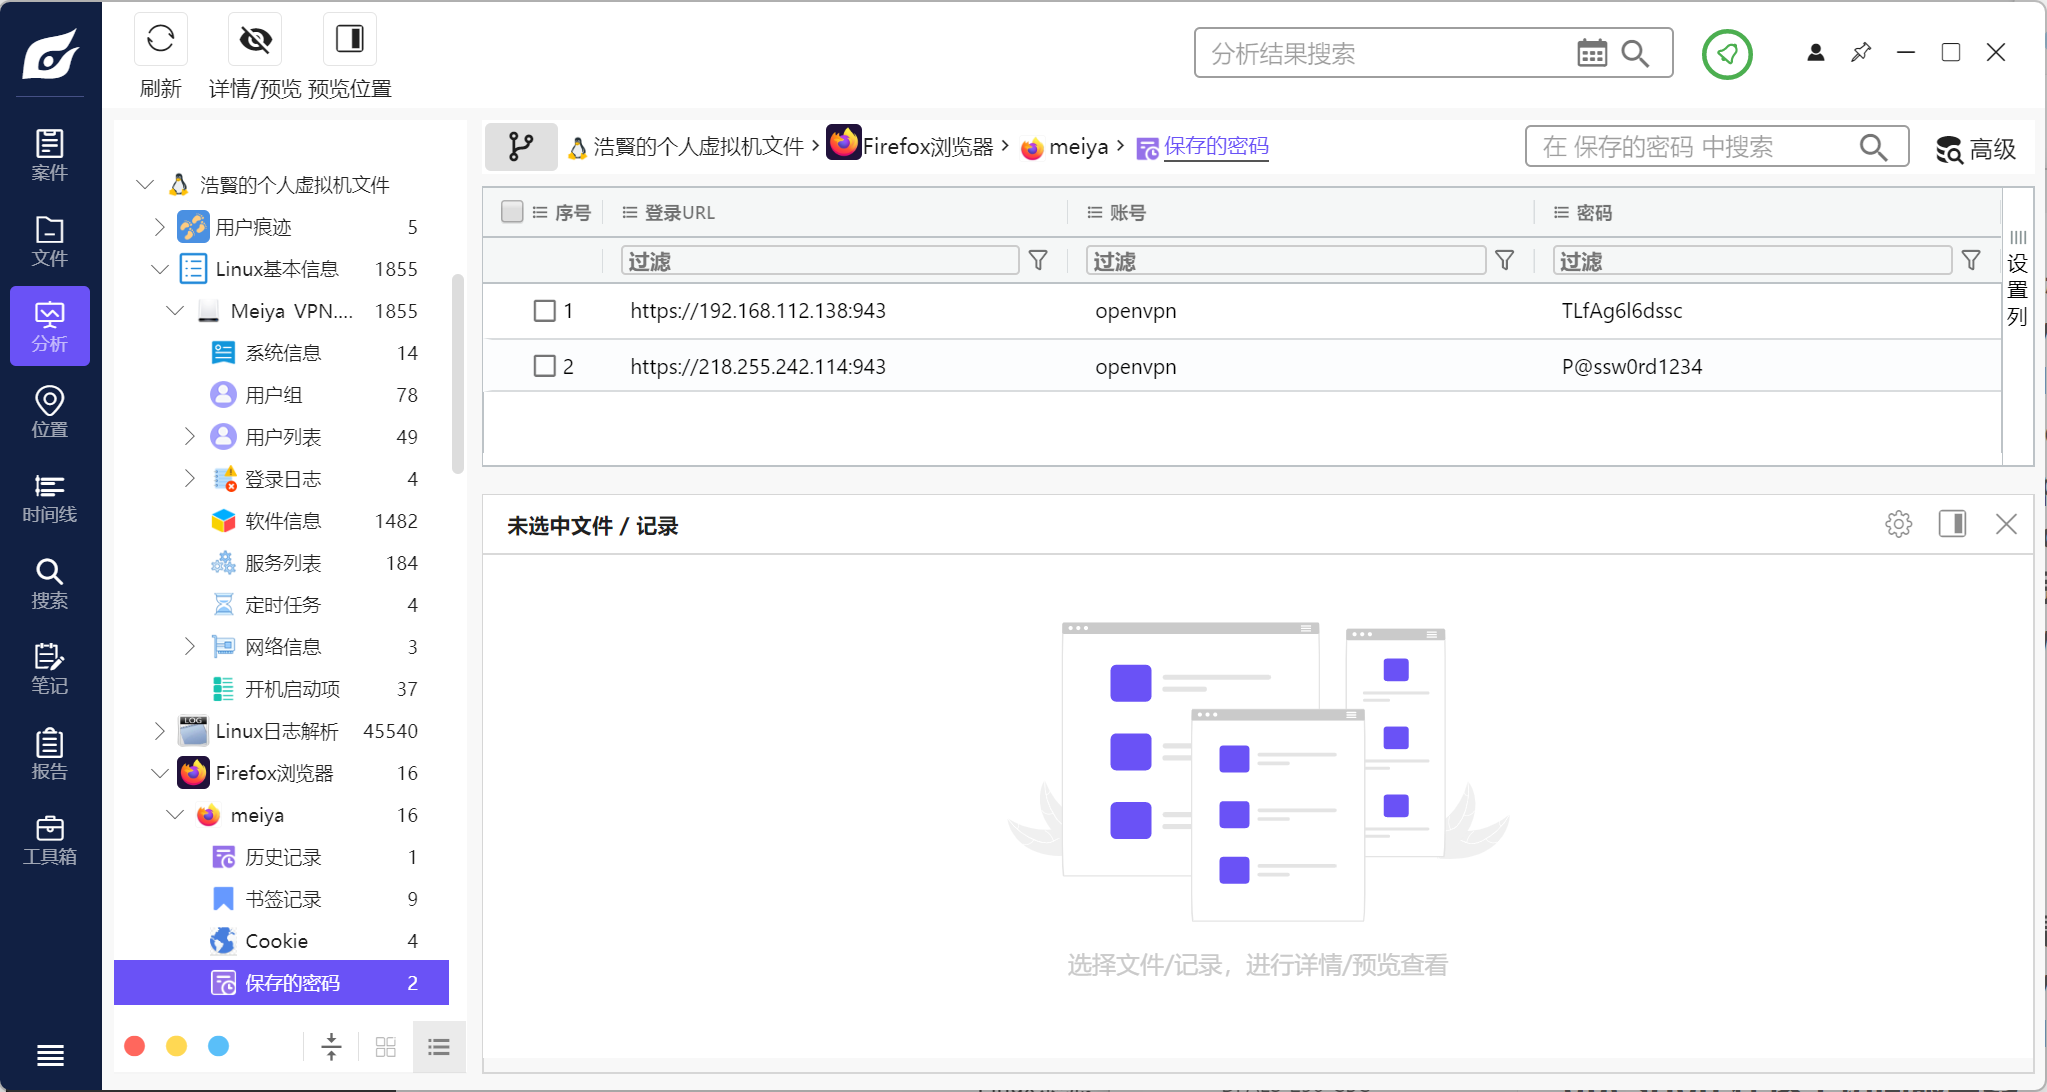This screenshot has width=2047, height=1092.
Task: Open the 报告 sidebar tab
Action: (49, 755)
